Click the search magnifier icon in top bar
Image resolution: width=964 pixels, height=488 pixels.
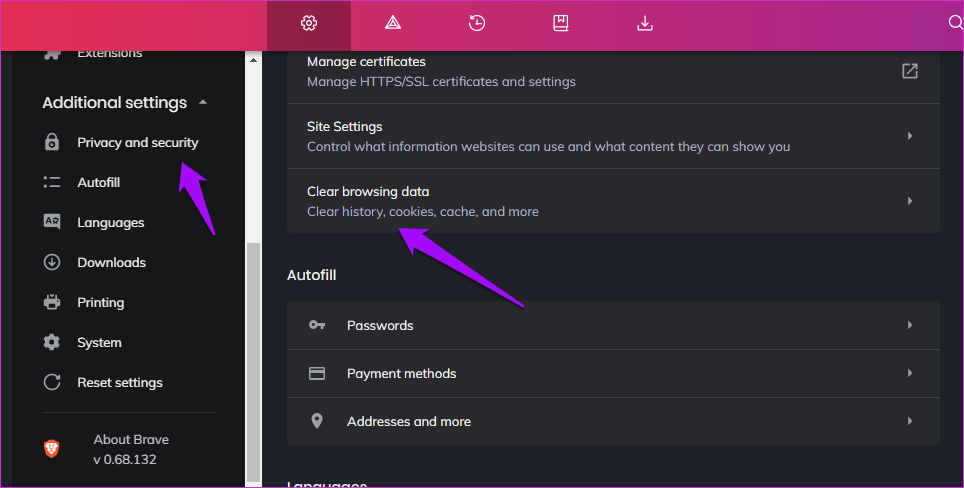[x=955, y=23]
